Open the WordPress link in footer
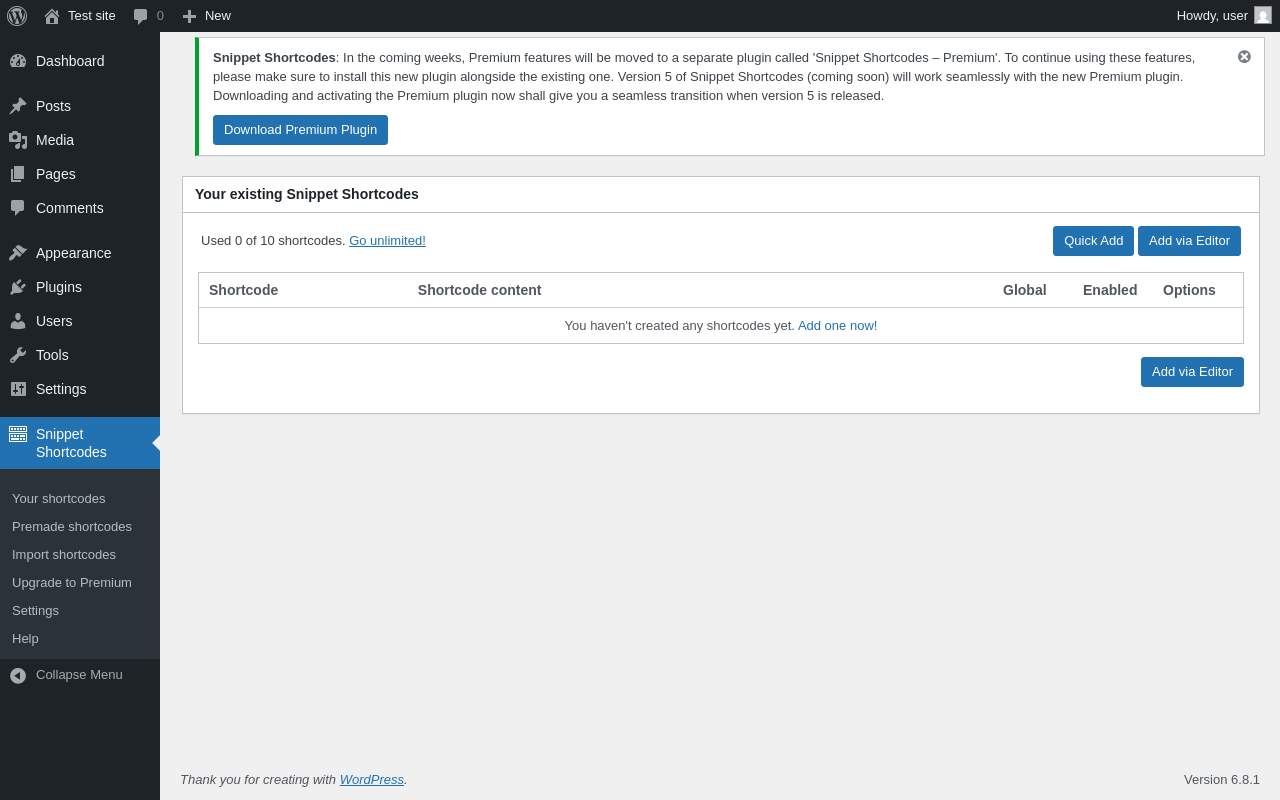 pos(372,780)
